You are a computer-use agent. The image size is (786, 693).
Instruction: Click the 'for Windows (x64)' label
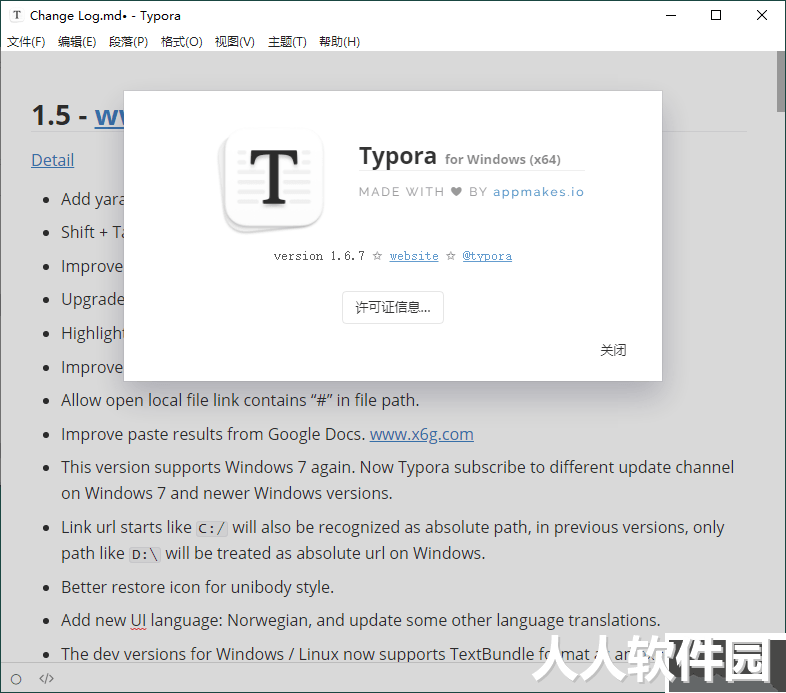click(x=503, y=159)
